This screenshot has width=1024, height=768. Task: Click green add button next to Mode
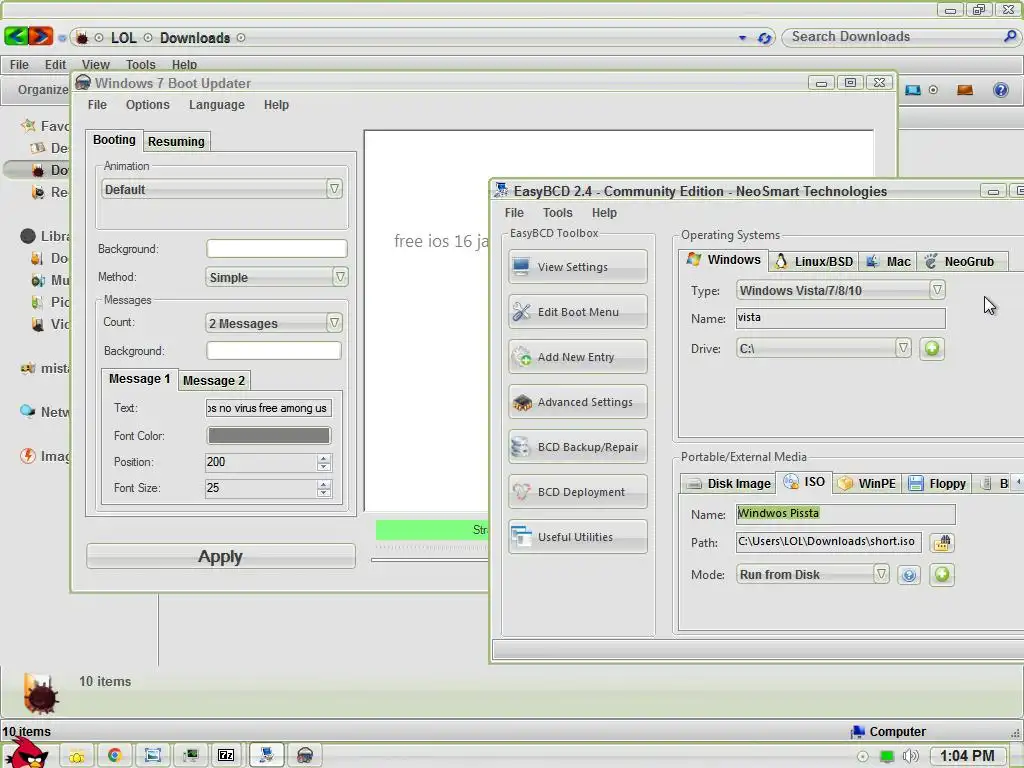coord(942,574)
